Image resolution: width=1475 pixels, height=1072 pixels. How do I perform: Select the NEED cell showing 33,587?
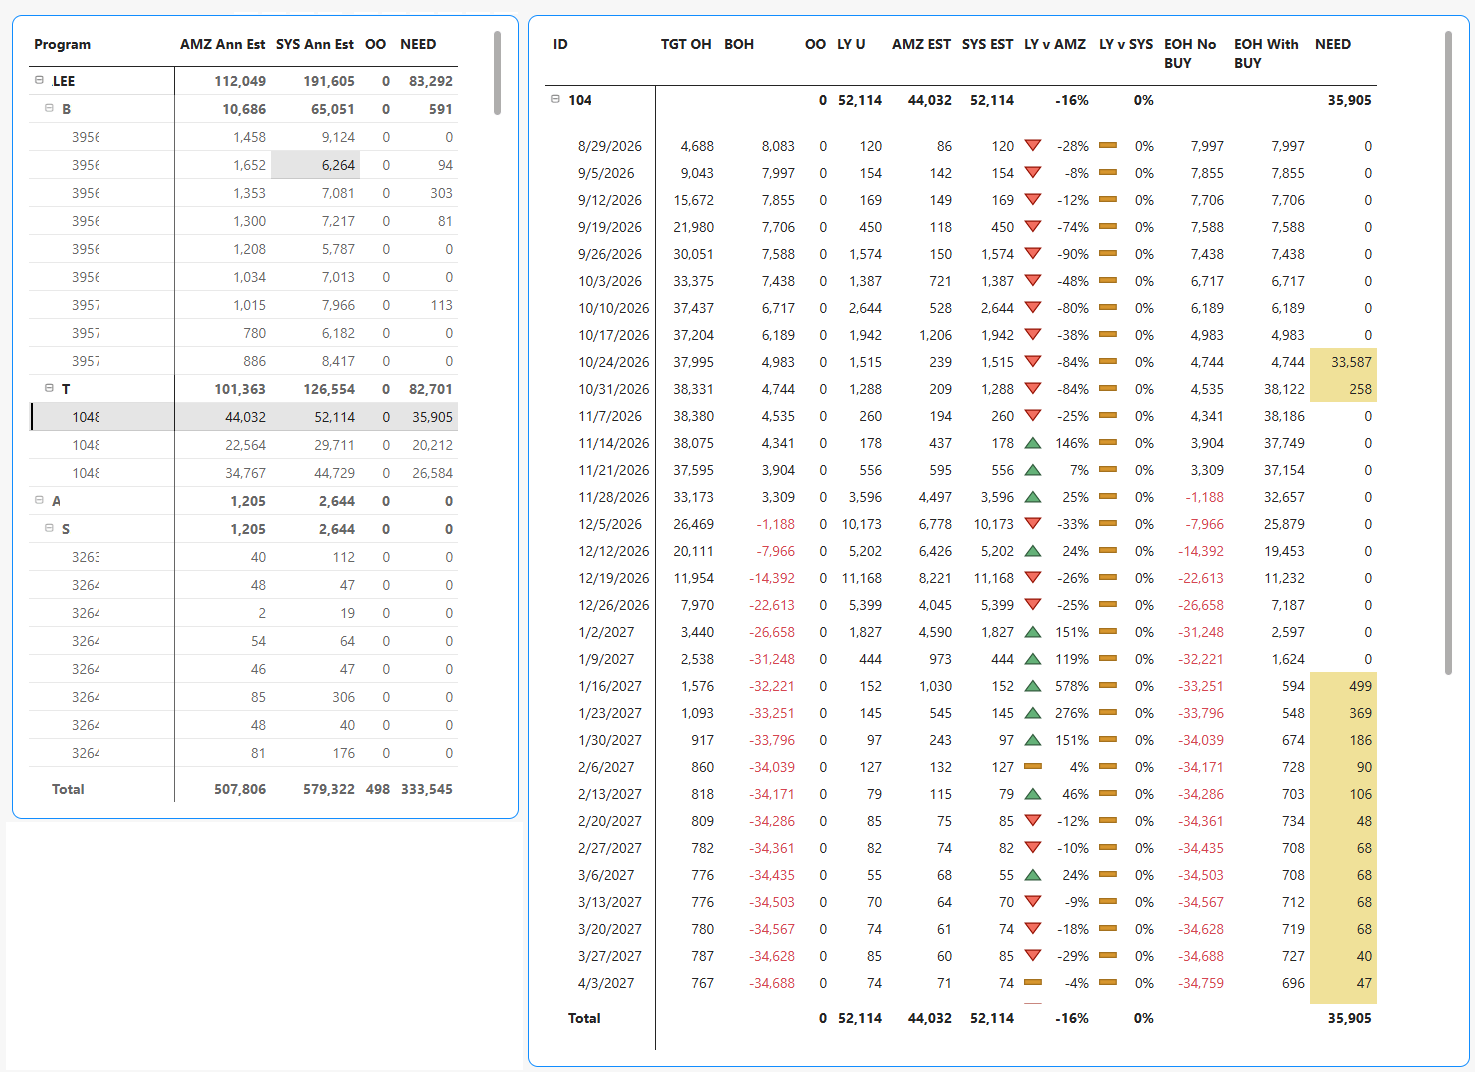point(1343,362)
